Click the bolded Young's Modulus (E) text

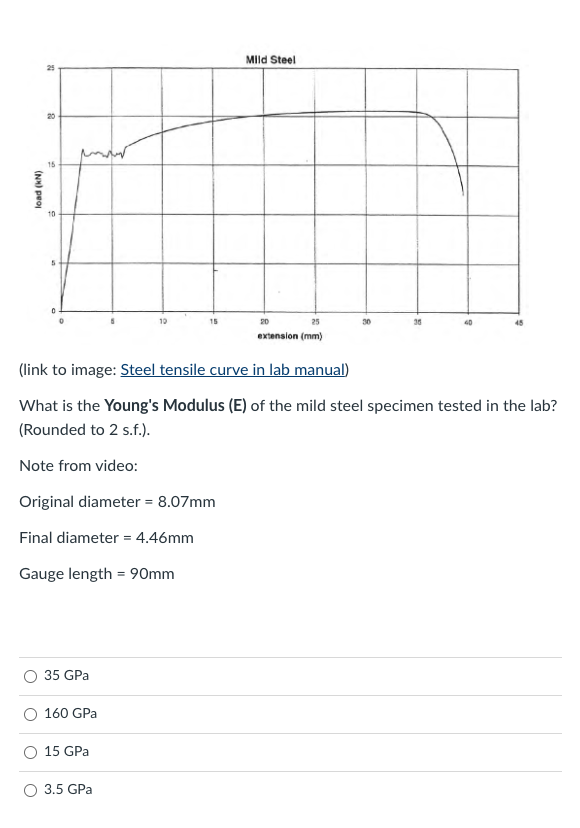point(175,406)
